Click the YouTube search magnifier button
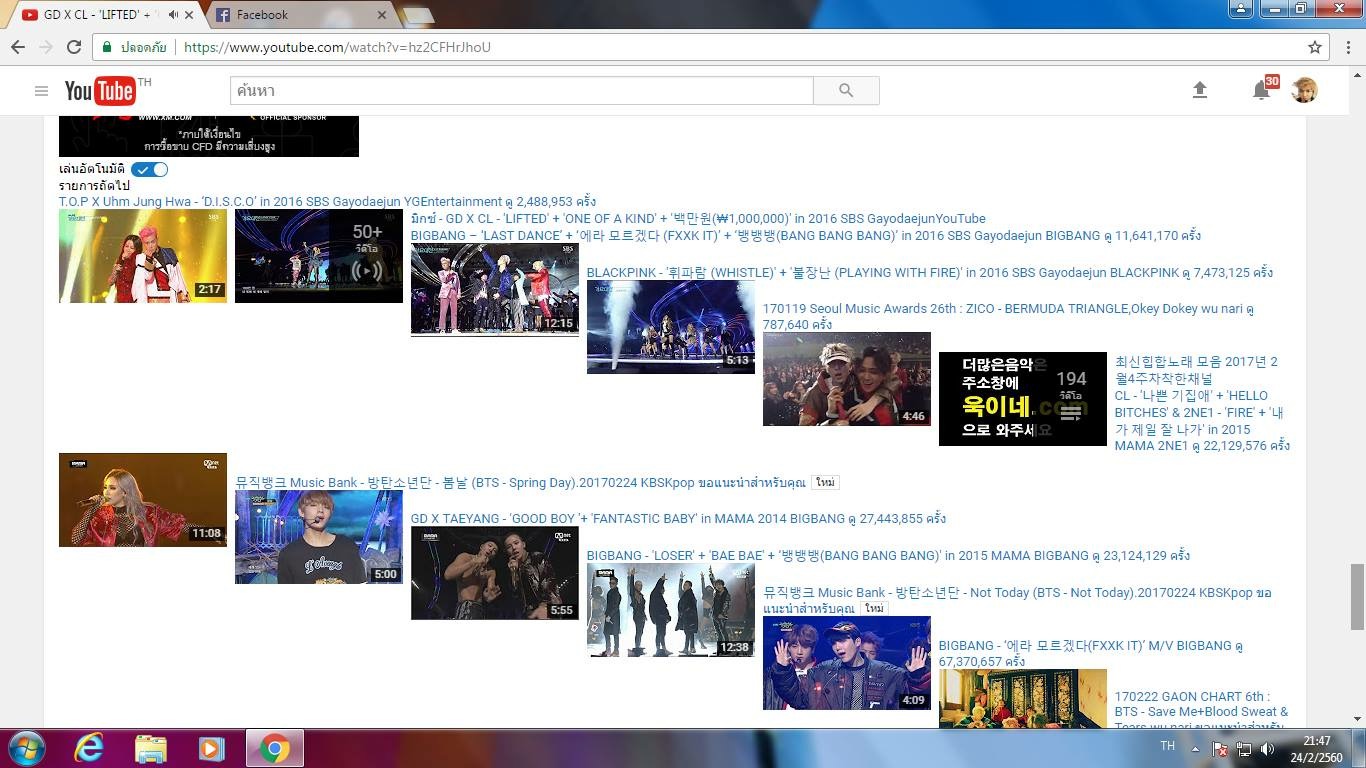This screenshot has width=1366, height=768. [x=846, y=91]
